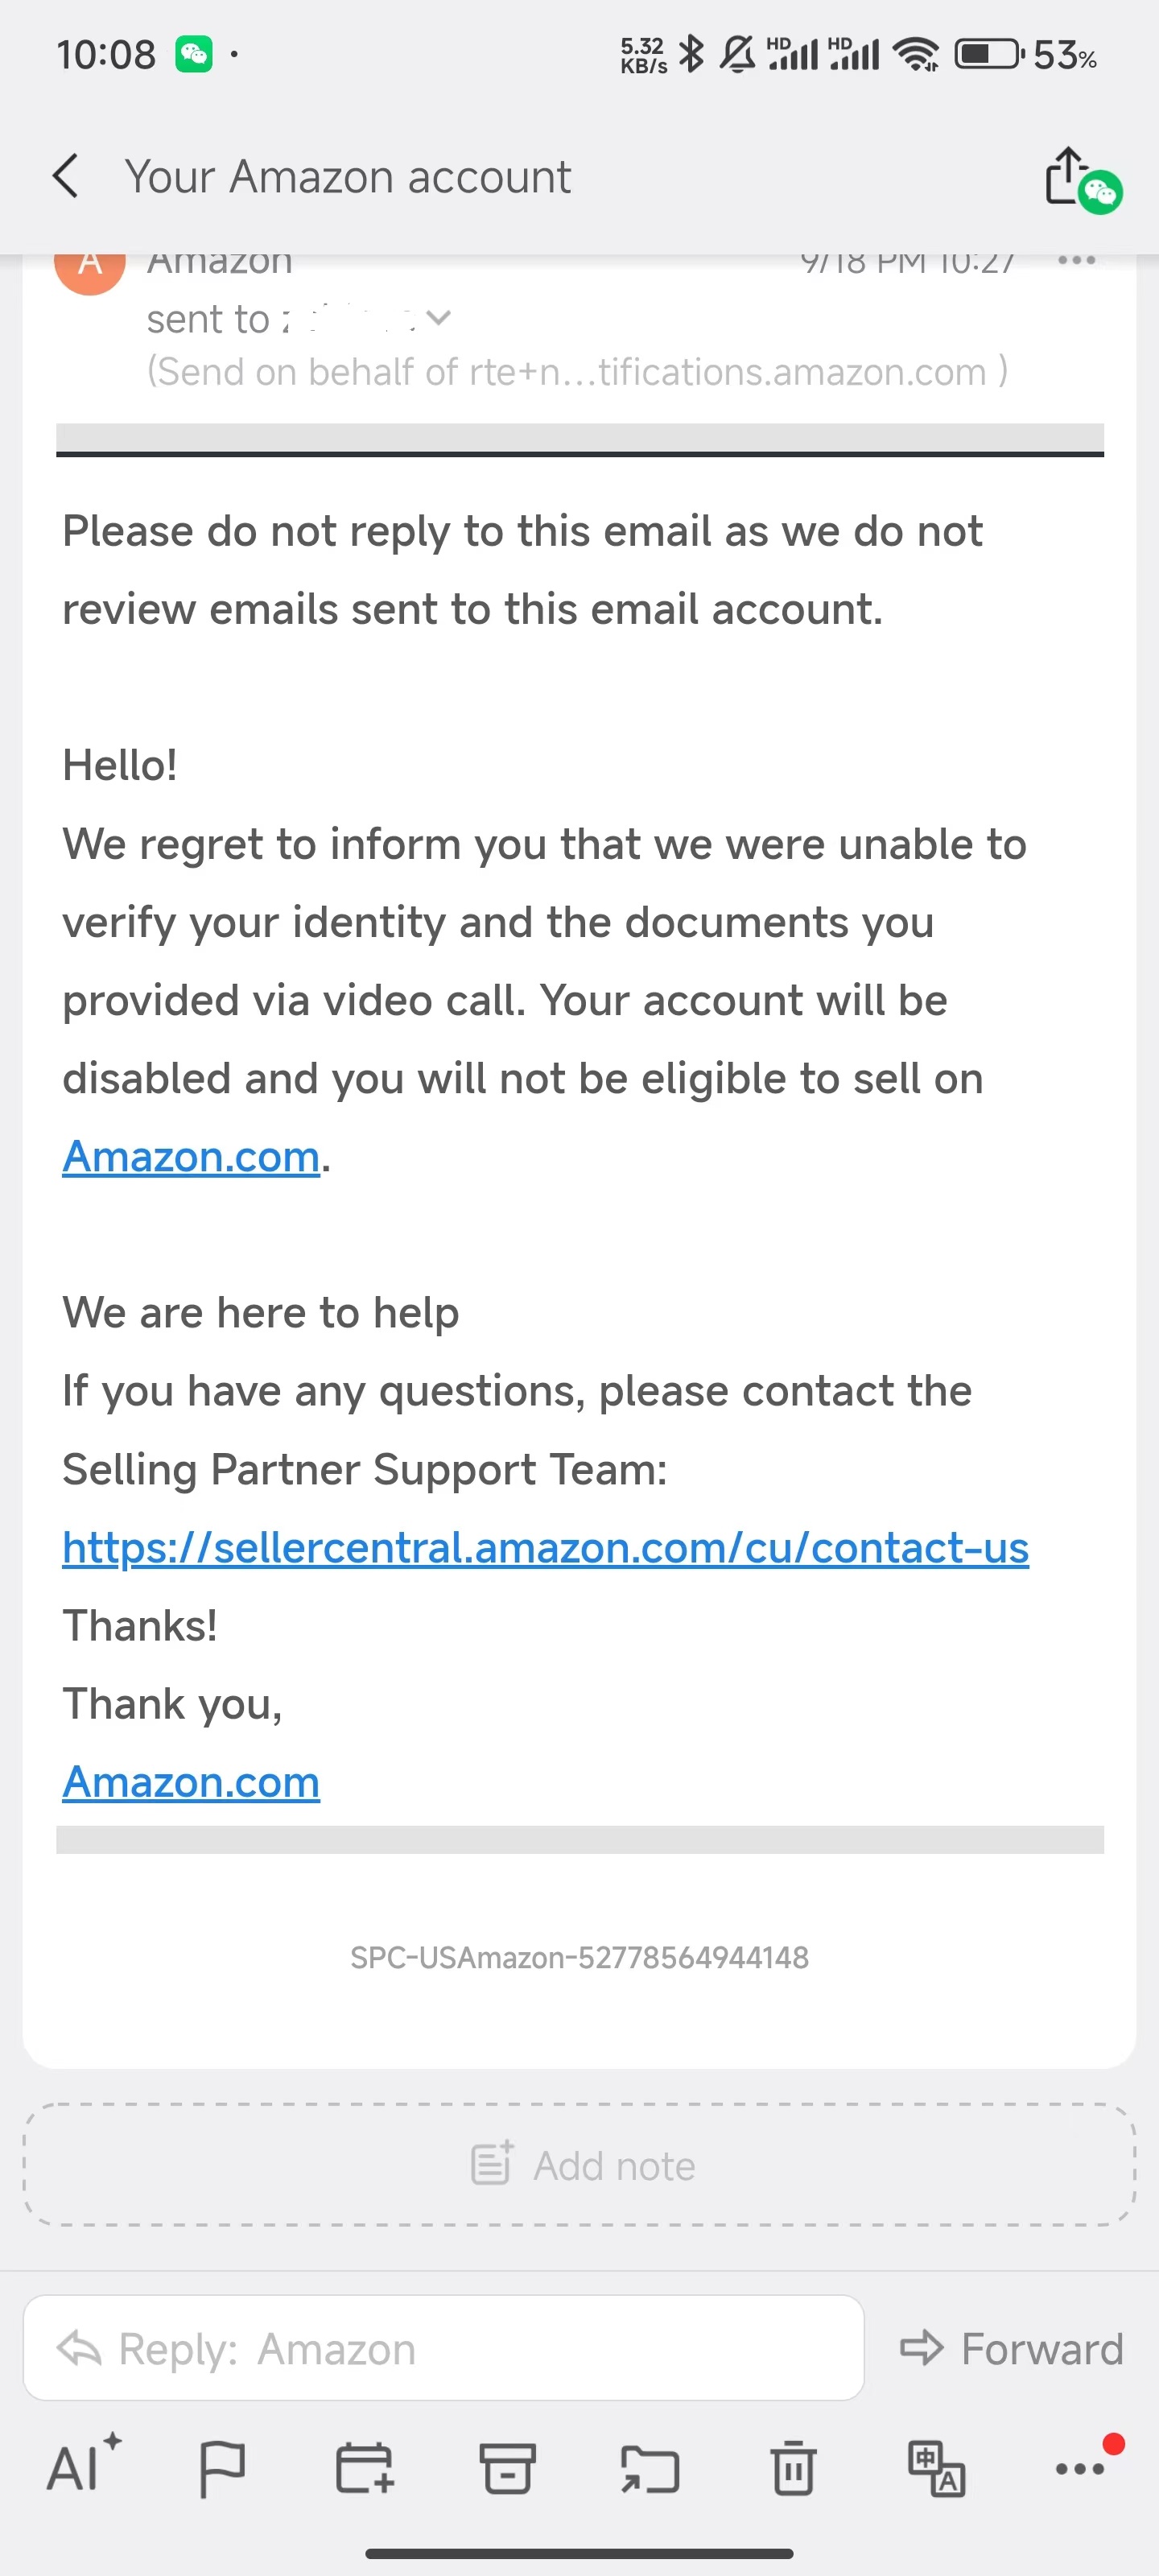Open the sellercentral contact-us link

(x=545, y=1547)
